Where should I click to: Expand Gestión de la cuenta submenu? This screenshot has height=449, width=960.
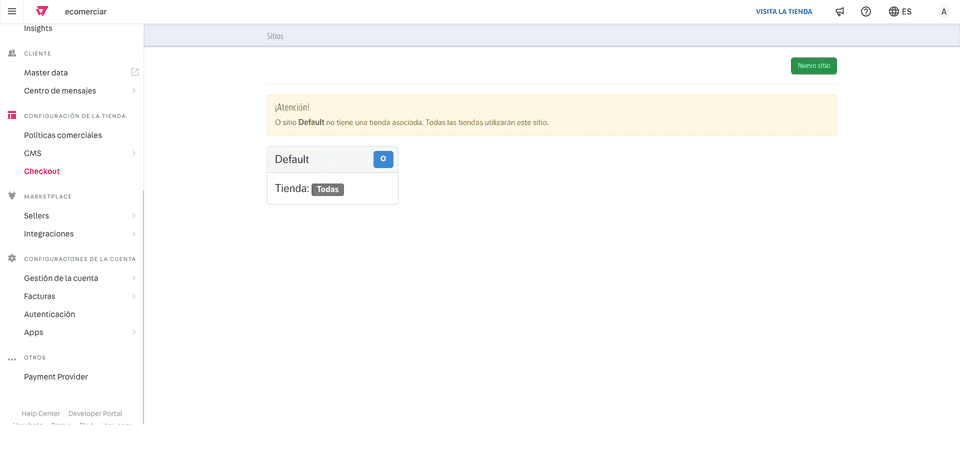click(134, 278)
